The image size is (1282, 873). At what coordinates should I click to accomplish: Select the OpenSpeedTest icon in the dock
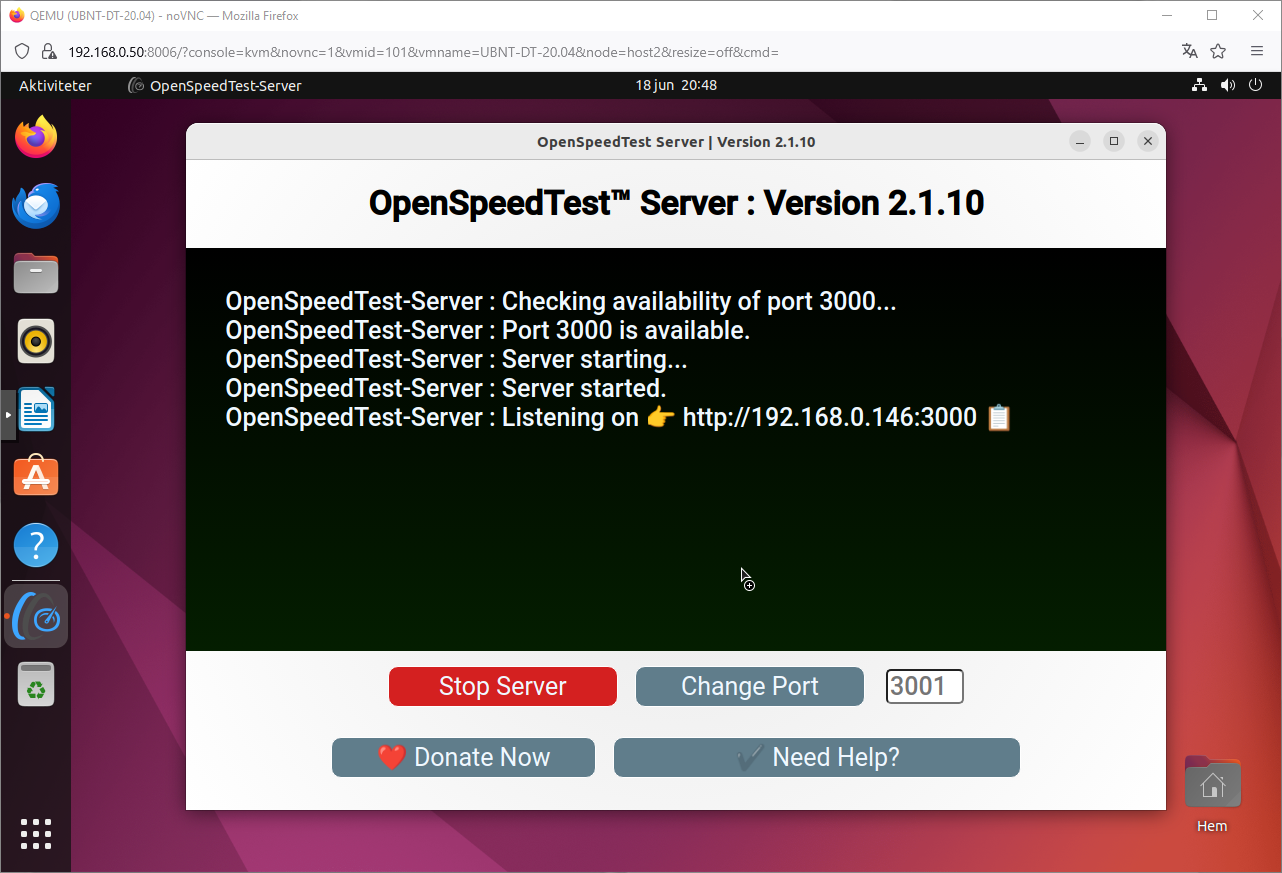[36, 616]
